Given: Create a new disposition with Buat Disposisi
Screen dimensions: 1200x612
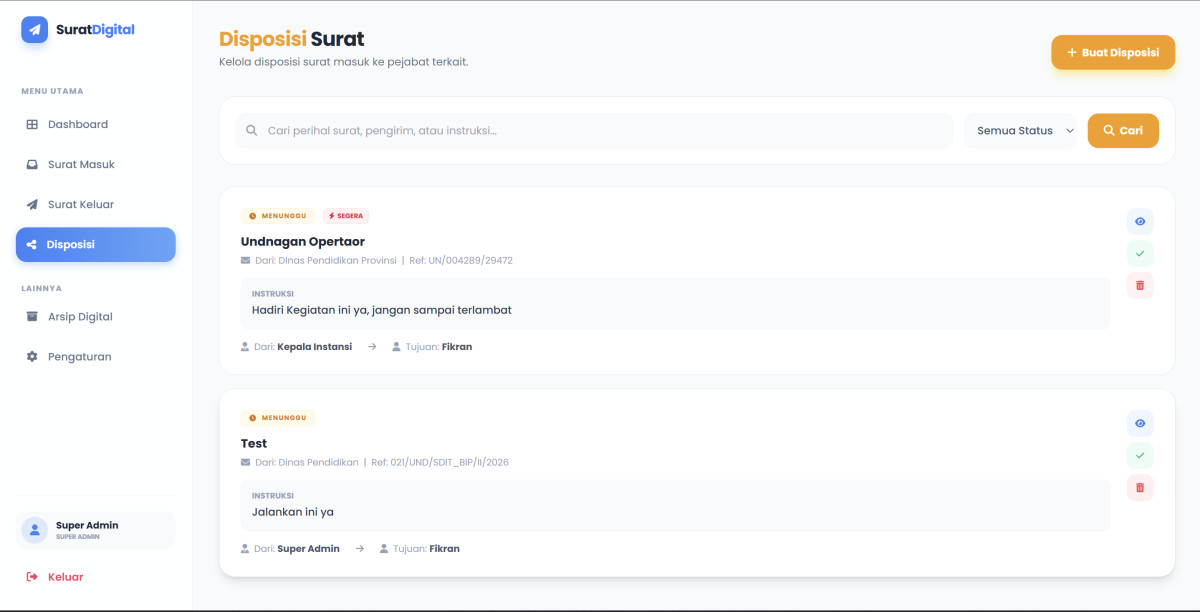Looking at the screenshot, I should pos(1113,53).
